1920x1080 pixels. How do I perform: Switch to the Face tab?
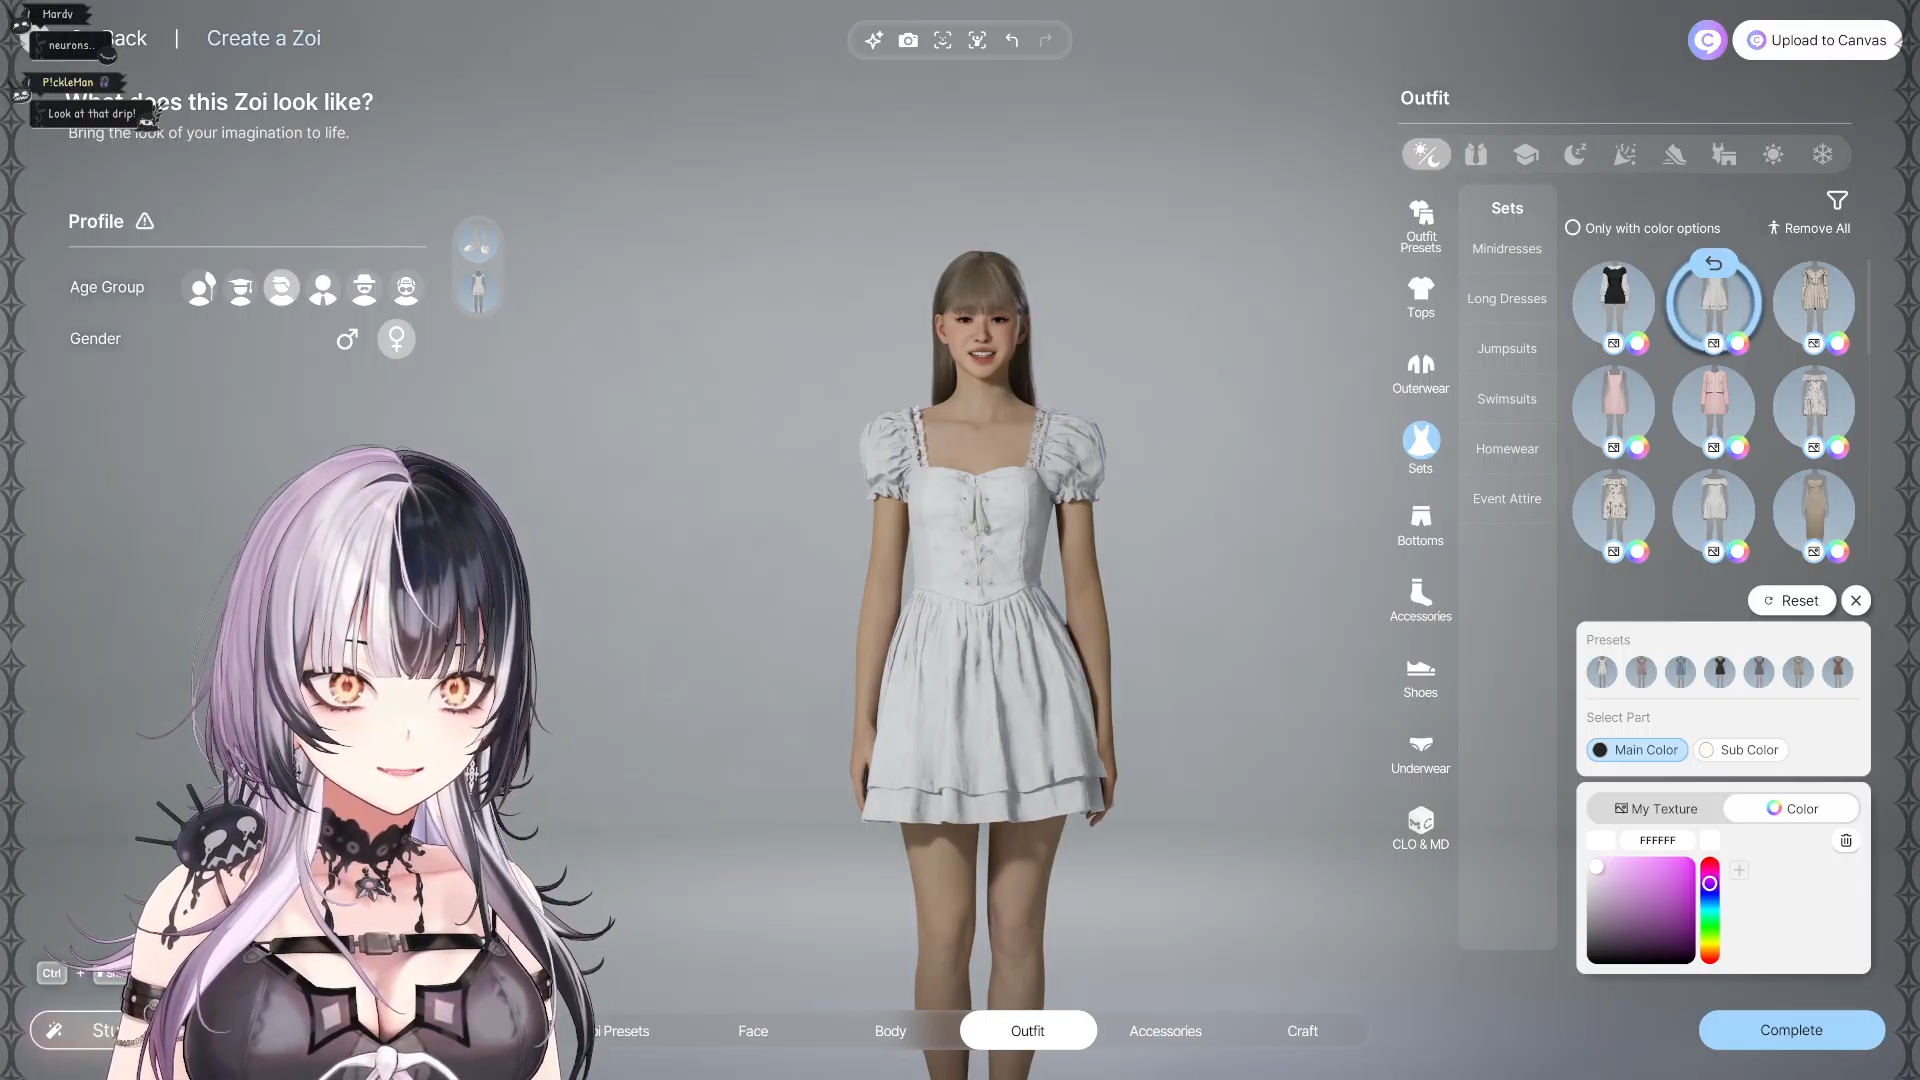tap(753, 1031)
